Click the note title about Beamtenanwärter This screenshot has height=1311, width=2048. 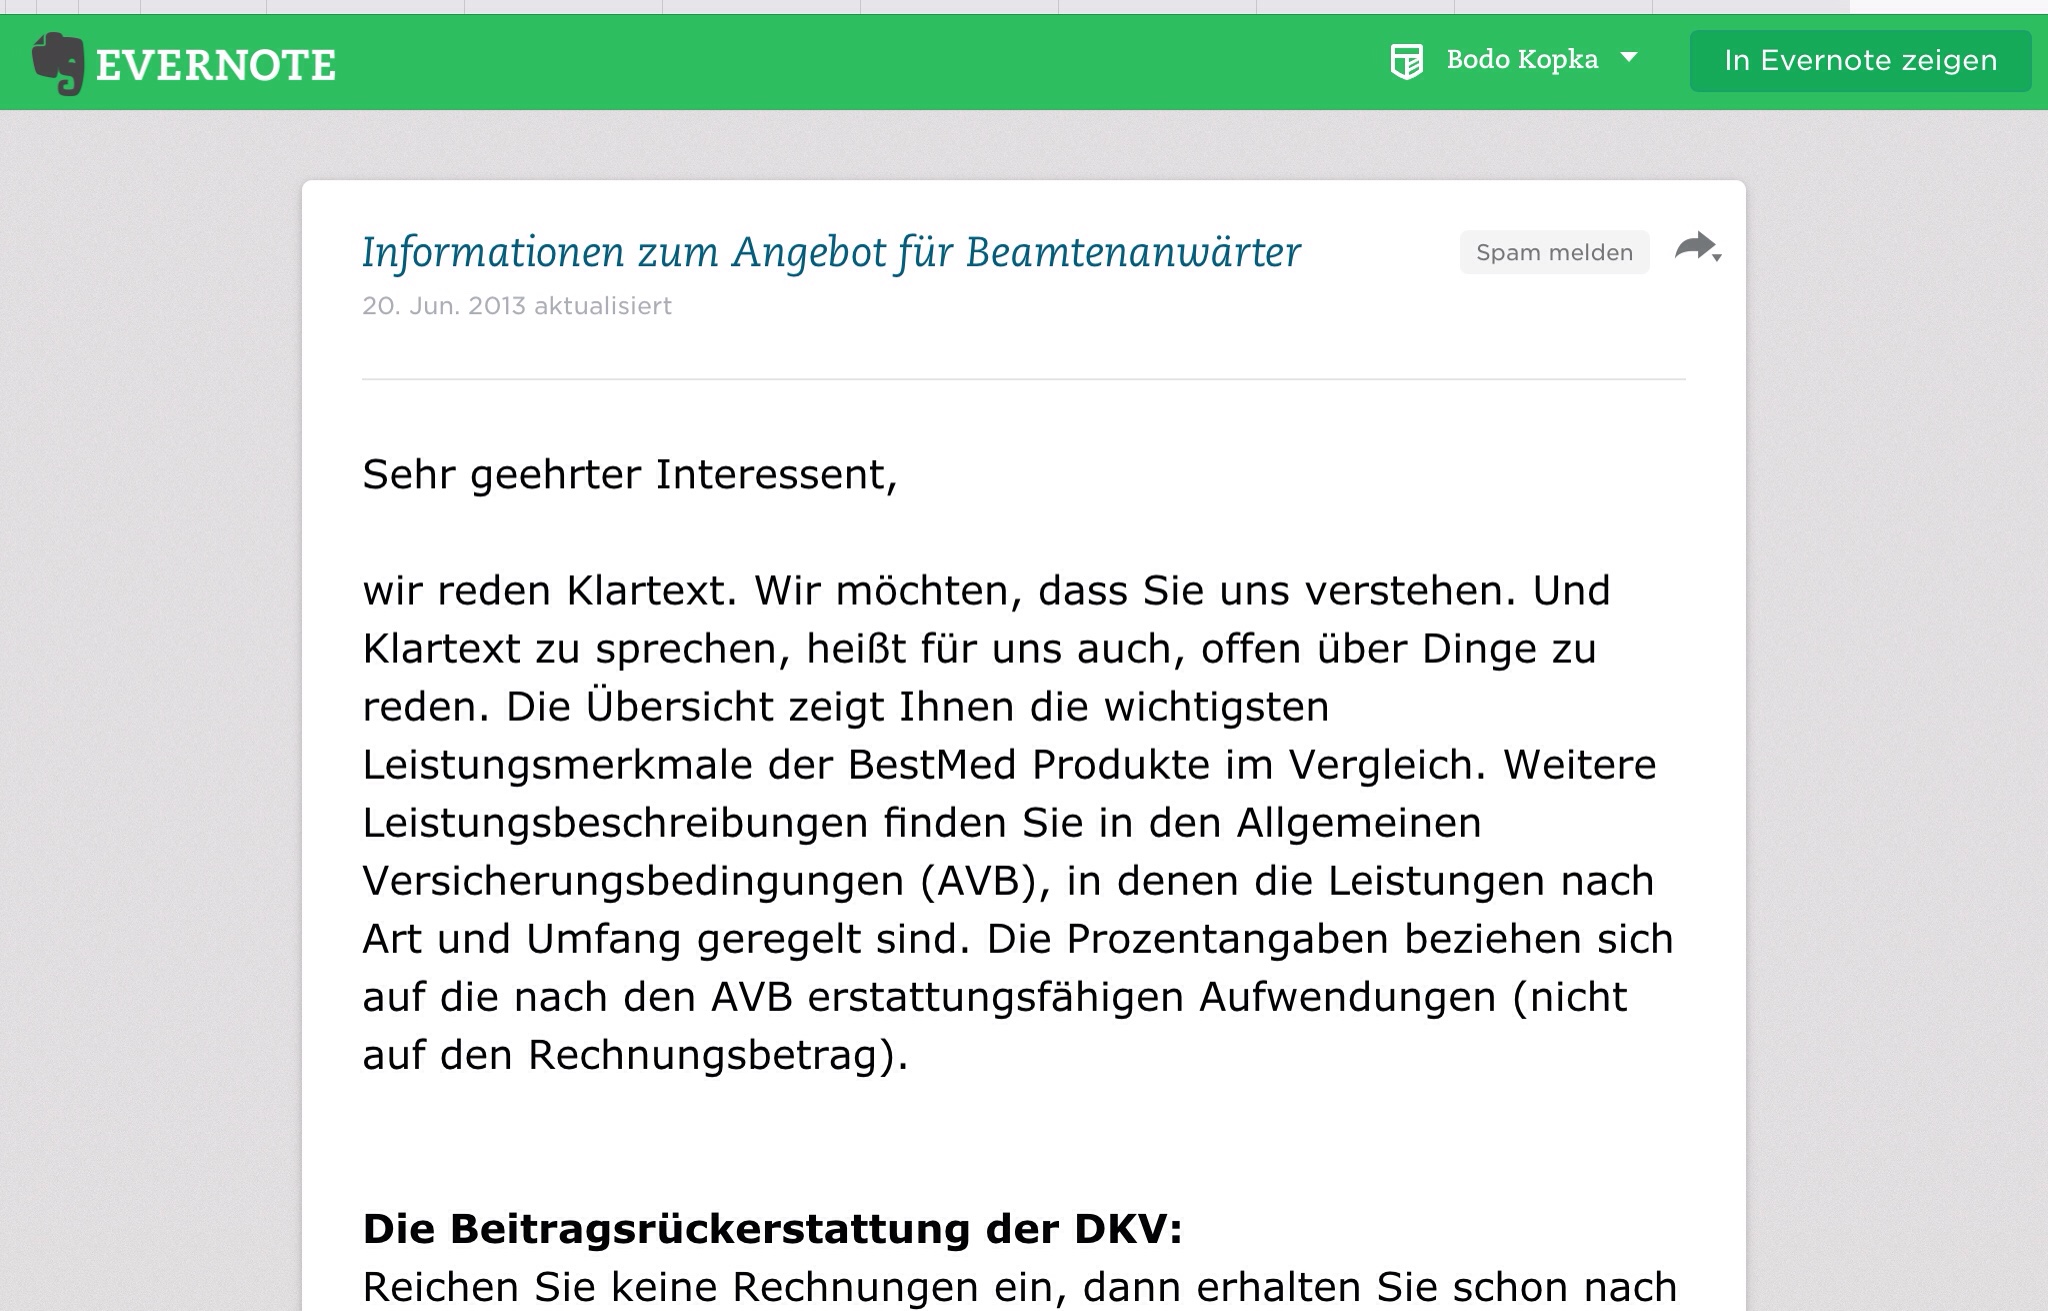point(831,252)
